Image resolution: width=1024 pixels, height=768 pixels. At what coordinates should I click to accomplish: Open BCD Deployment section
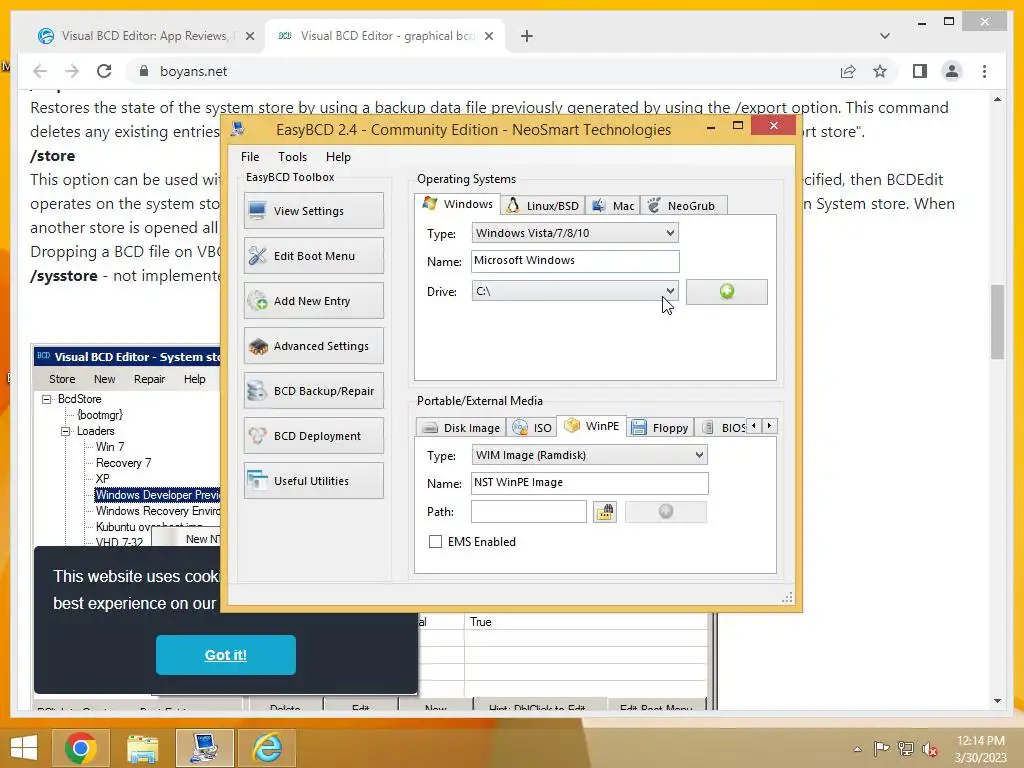313,436
